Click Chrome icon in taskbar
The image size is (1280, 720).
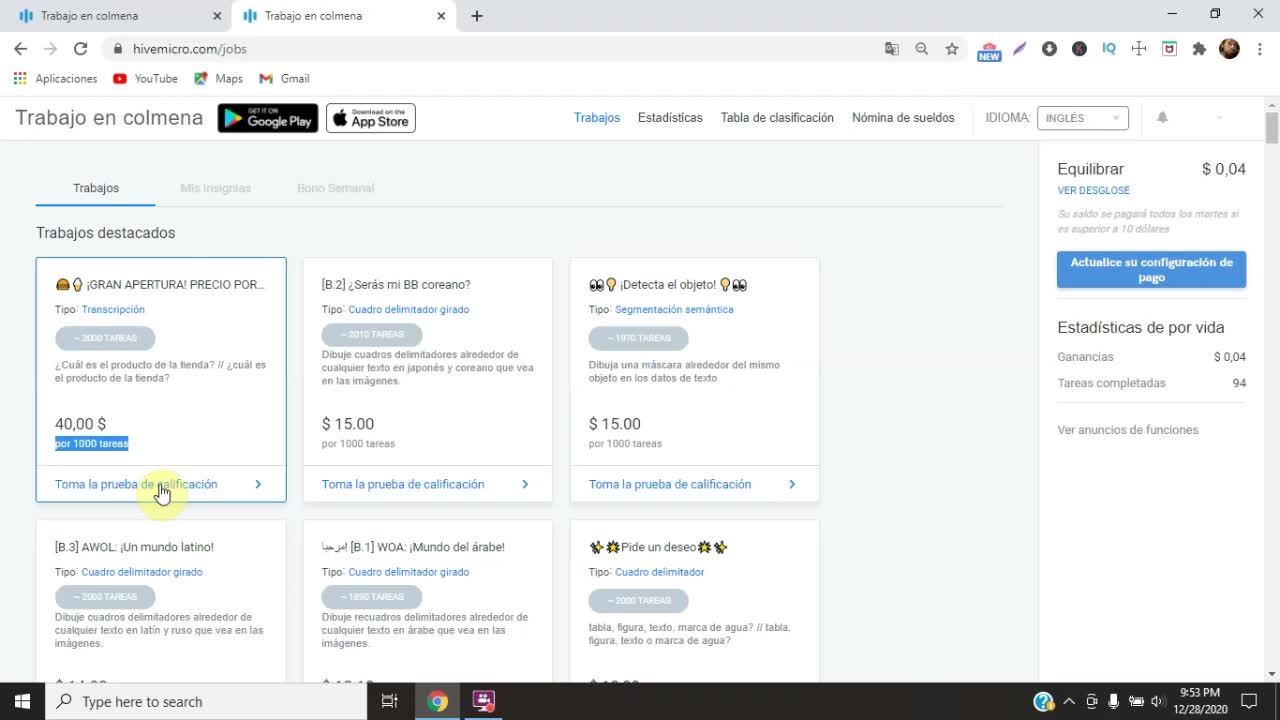[437, 701]
